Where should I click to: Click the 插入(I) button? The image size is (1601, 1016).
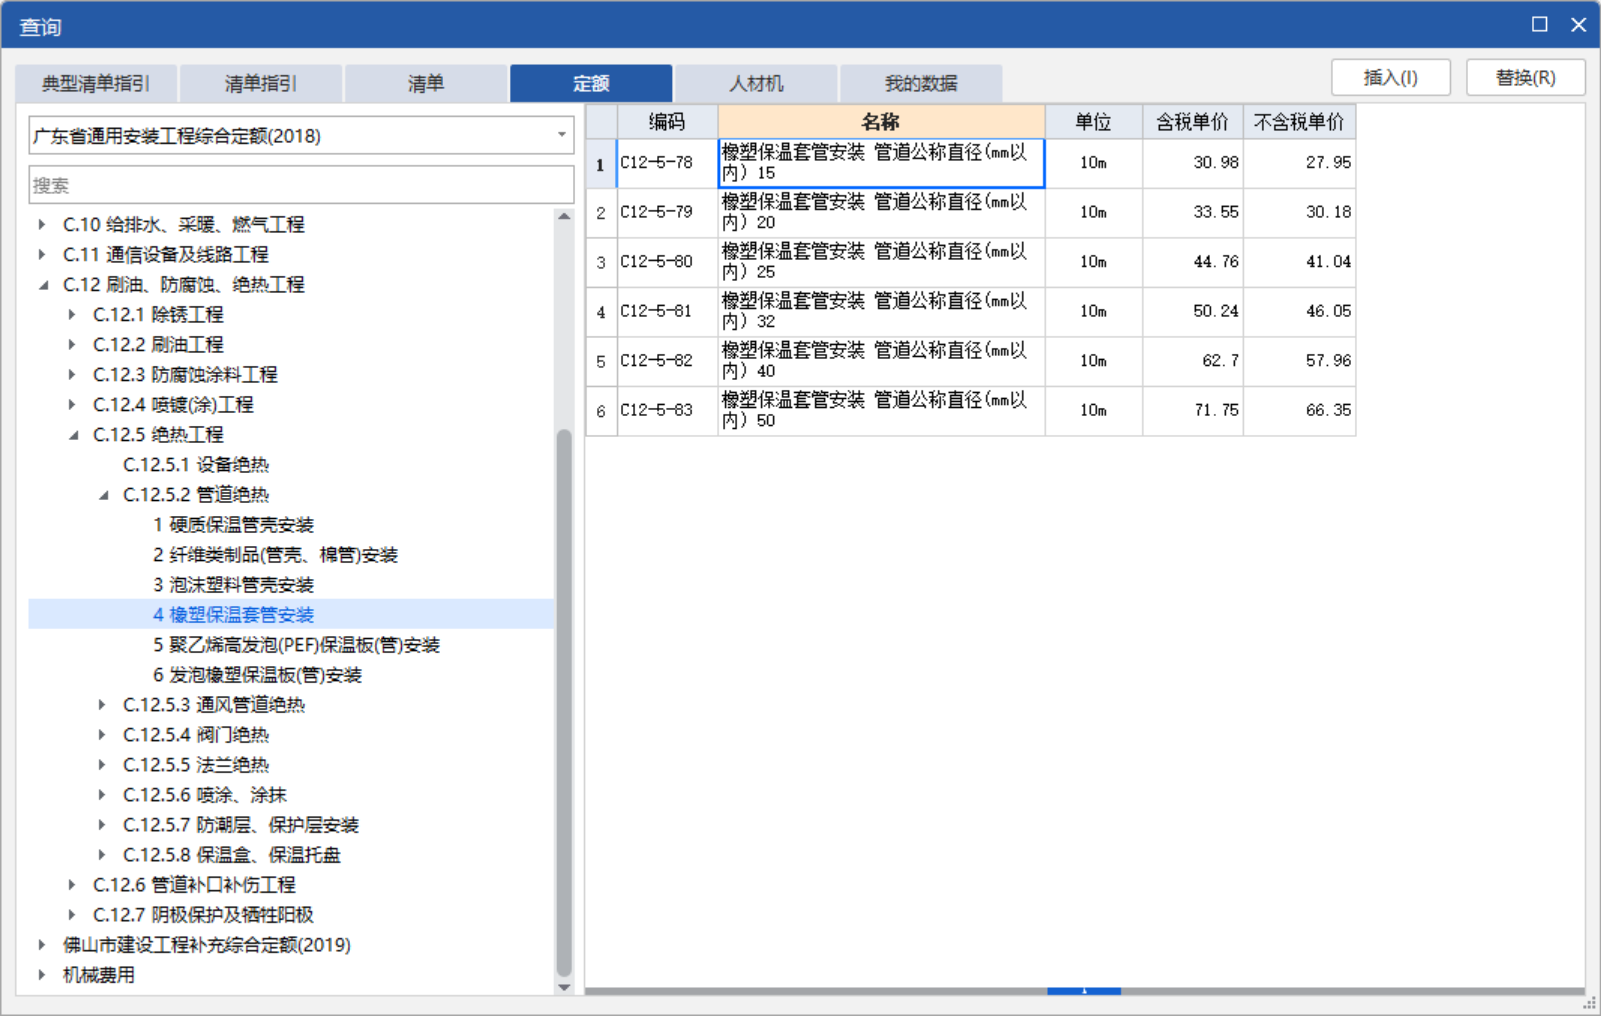[x=1391, y=78]
